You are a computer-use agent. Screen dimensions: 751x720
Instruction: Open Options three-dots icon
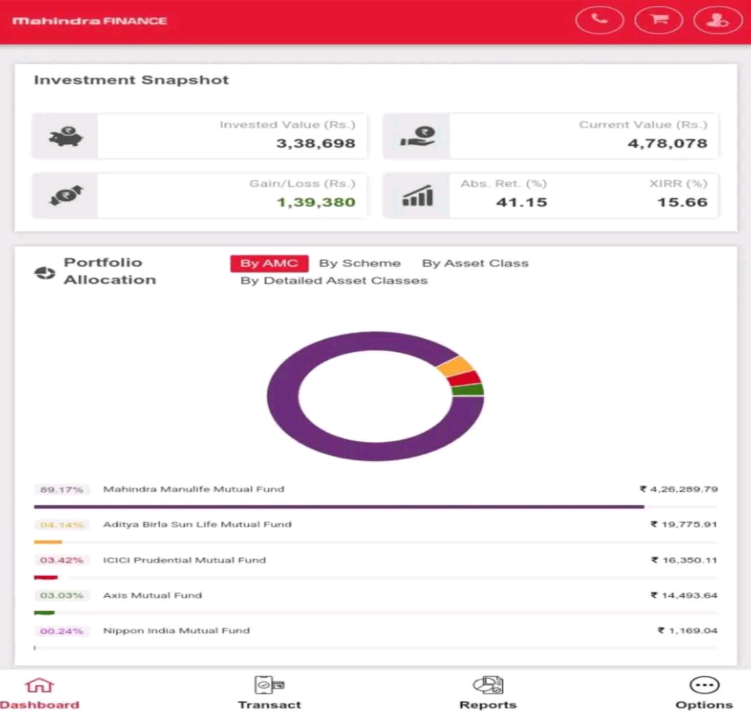(704, 685)
